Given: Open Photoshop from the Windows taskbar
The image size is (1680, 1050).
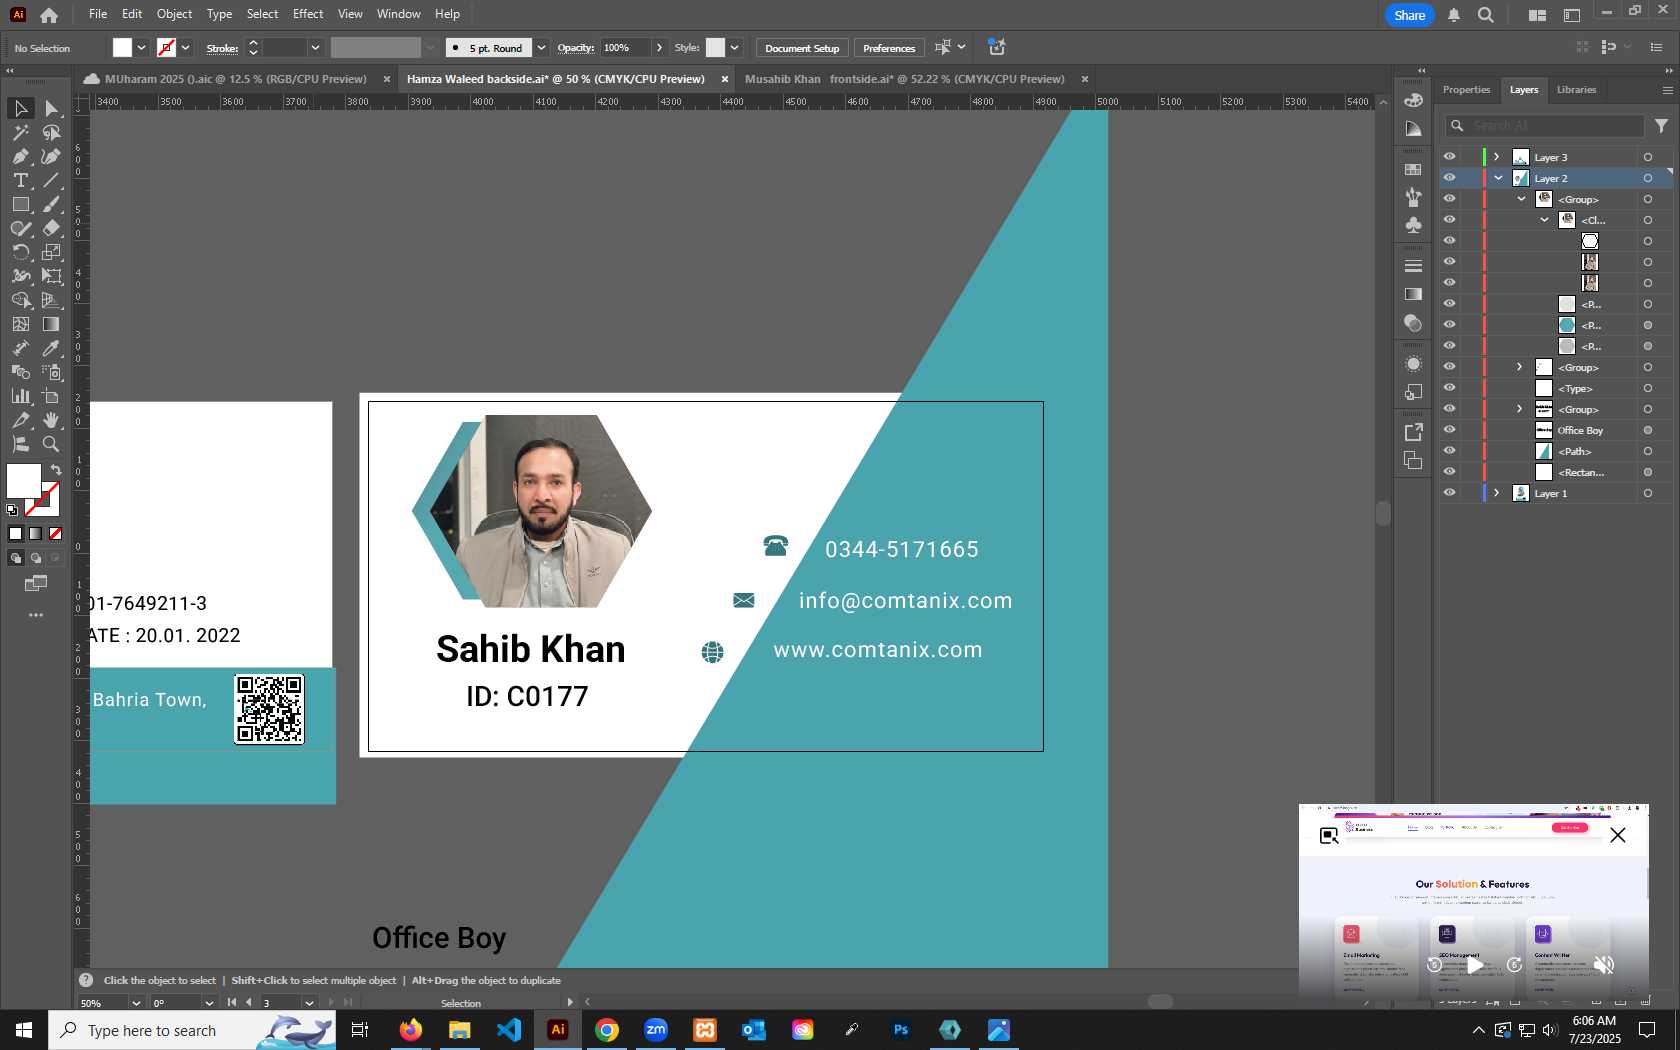Looking at the screenshot, I should click(x=901, y=1030).
